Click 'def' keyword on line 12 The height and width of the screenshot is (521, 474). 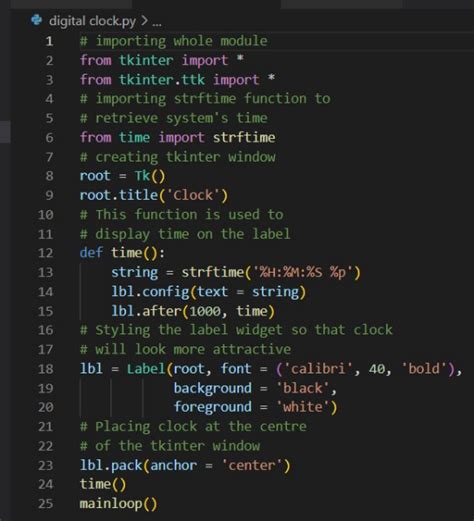pos(91,253)
